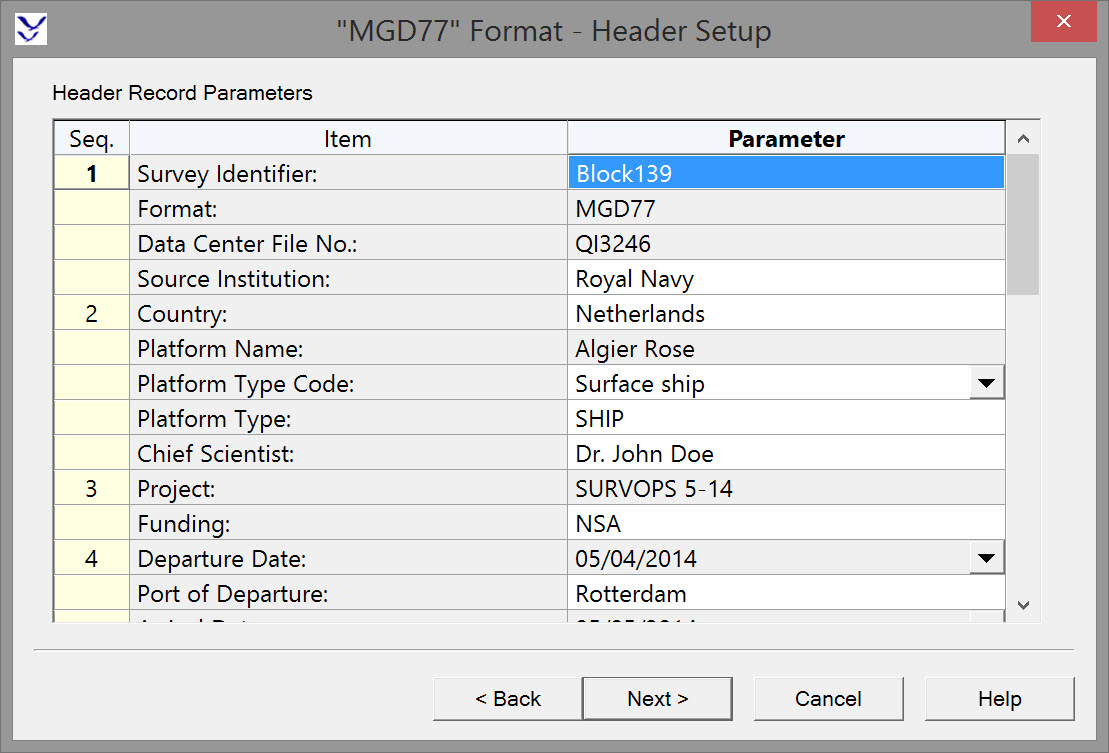
Task: Click scrollbar down arrow in parameter table
Action: click(1022, 604)
